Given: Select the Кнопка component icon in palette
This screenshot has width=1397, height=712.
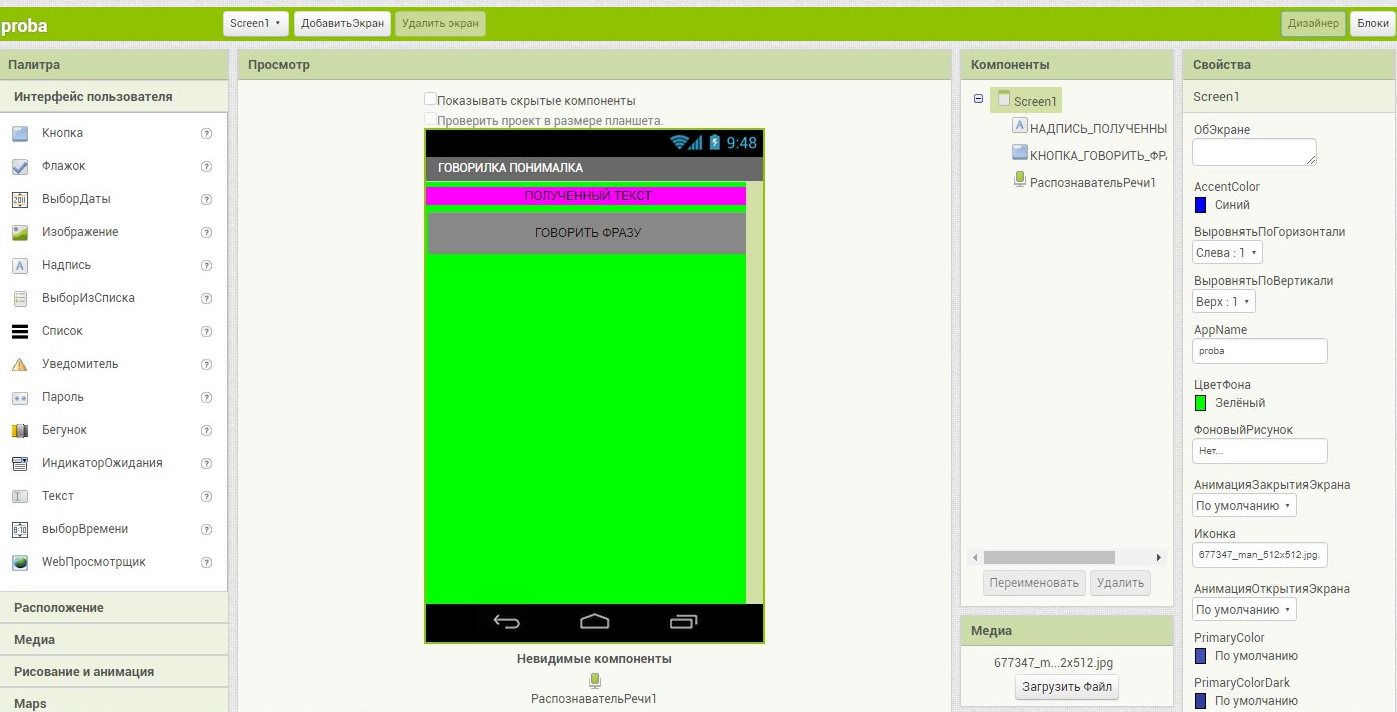Looking at the screenshot, I should pyautogui.click(x=20, y=133).
